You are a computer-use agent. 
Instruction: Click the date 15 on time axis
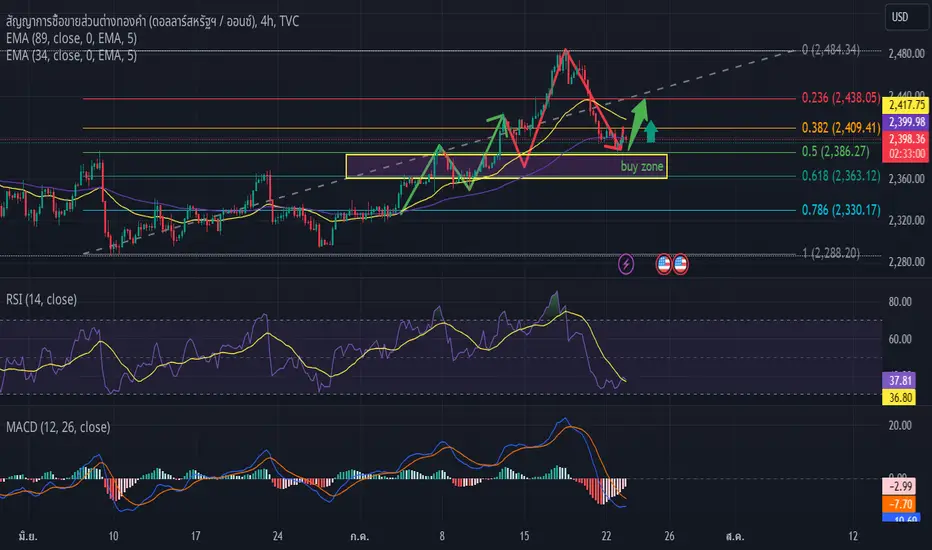[524, 536]
